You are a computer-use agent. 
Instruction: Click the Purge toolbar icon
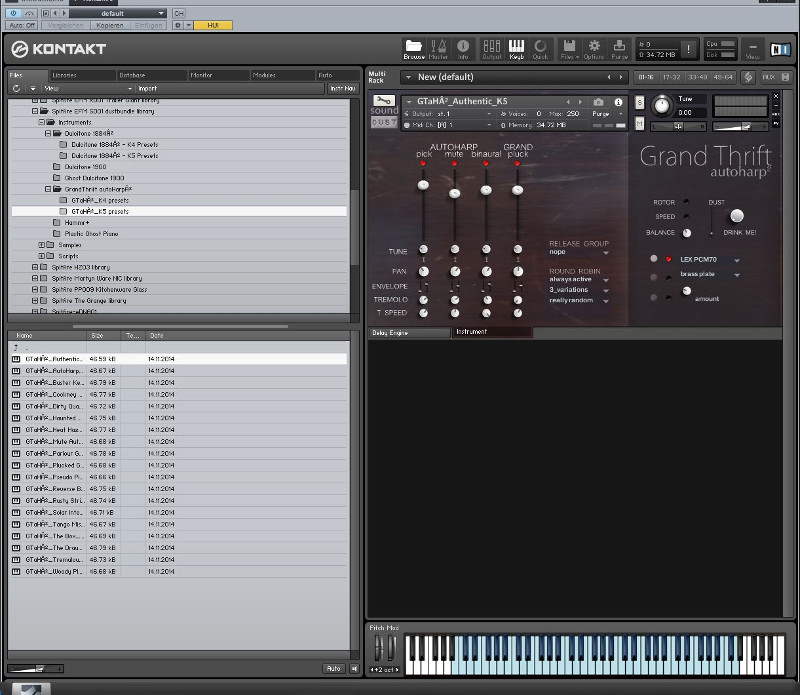619,49
